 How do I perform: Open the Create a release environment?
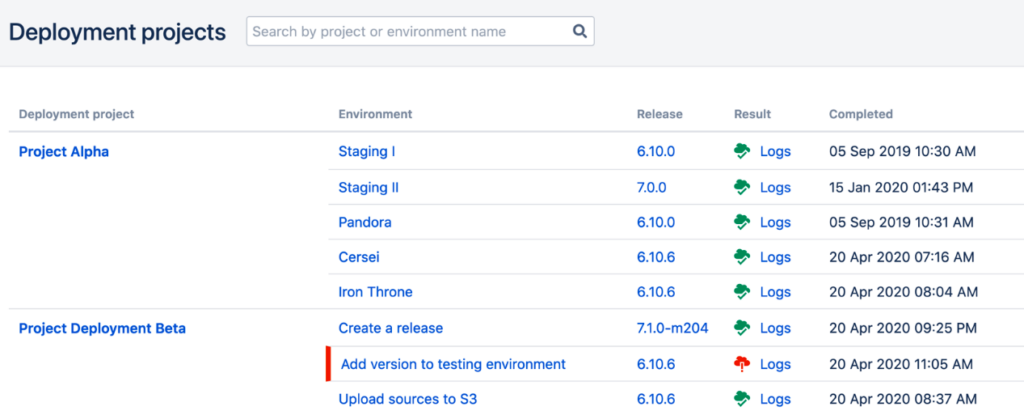pos(391,328)
